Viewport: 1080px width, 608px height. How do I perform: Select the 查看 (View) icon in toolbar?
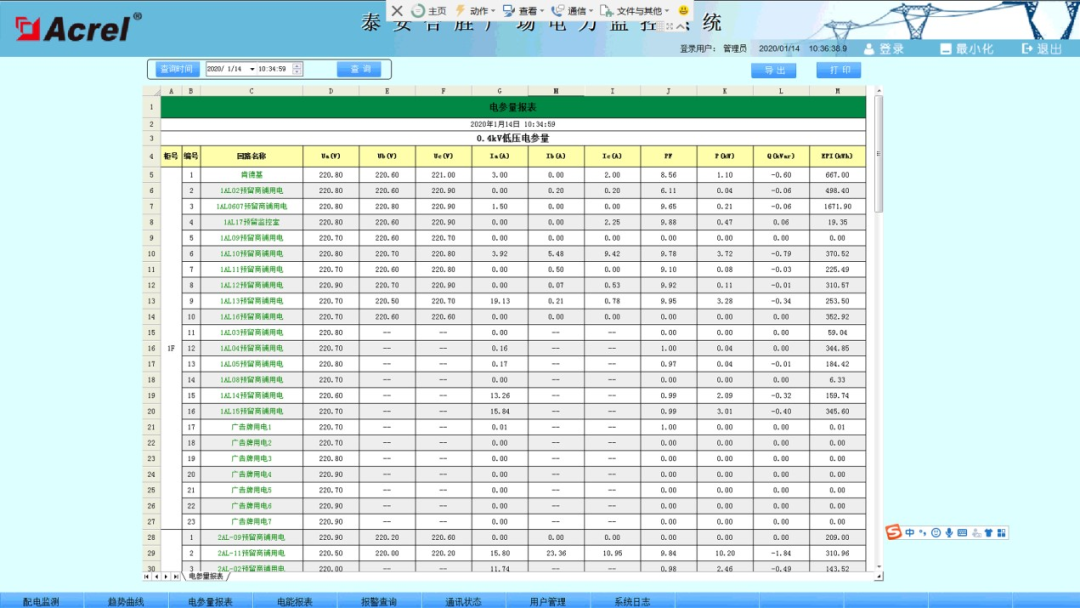click(509, 10)
